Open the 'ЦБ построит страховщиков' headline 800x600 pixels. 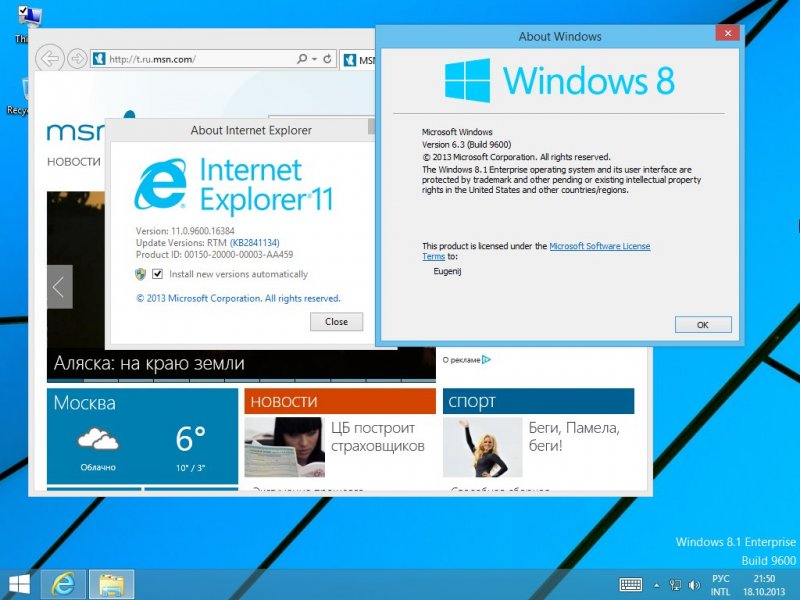pos(378,437)
